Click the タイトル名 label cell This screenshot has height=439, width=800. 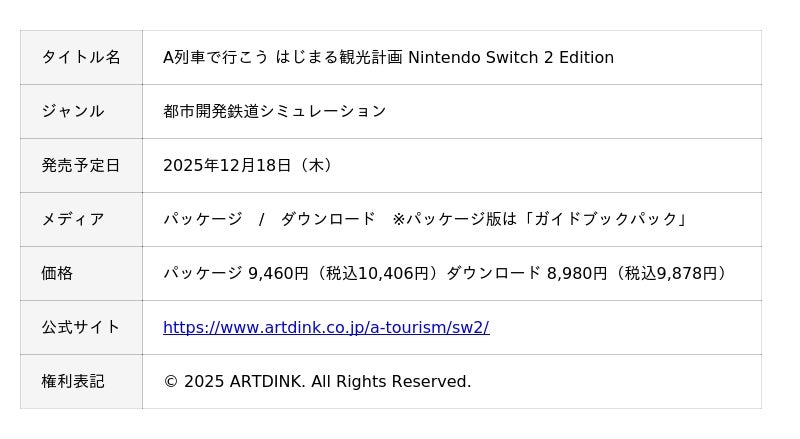coord(81,57)
